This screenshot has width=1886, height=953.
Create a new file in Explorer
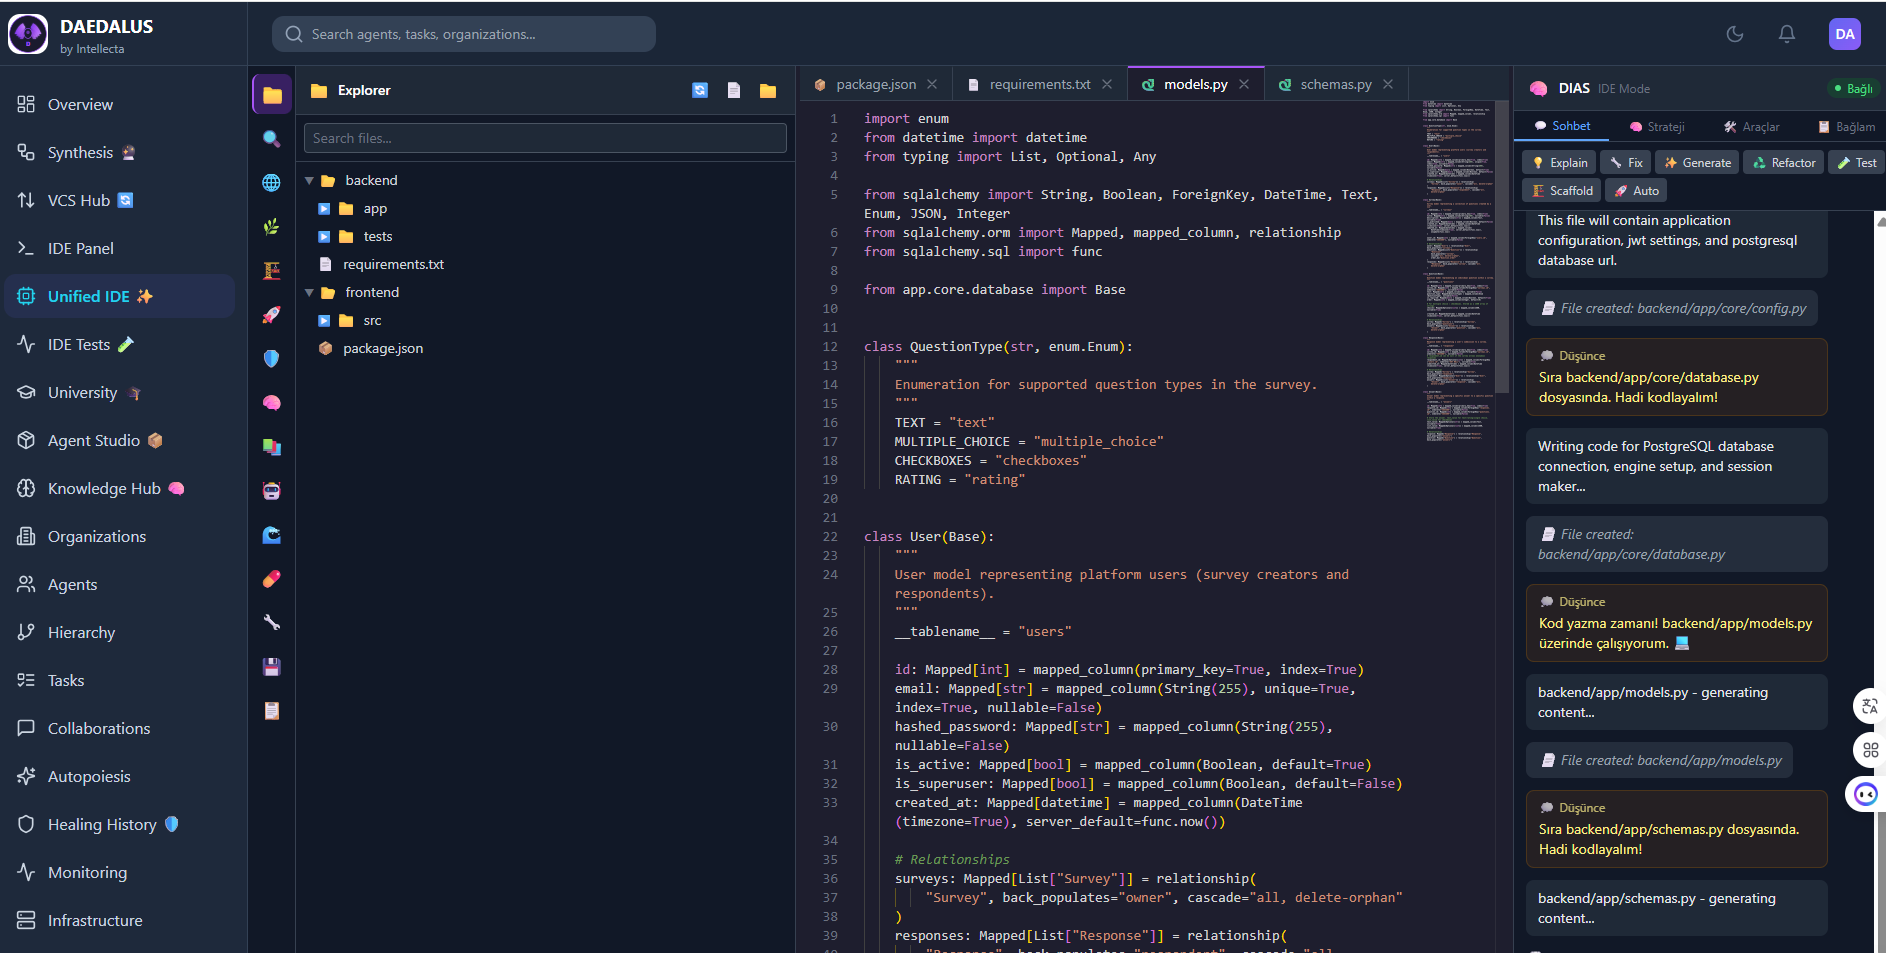tap(734, 90)
